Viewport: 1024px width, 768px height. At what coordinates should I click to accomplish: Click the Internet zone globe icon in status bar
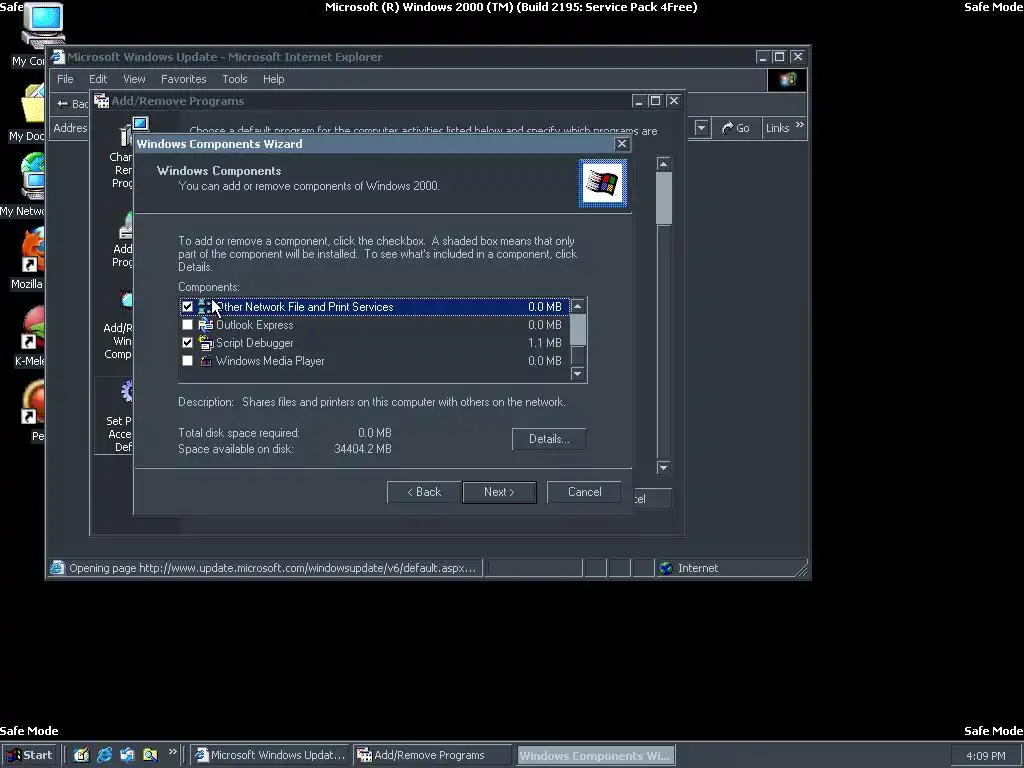click(666, 568)
